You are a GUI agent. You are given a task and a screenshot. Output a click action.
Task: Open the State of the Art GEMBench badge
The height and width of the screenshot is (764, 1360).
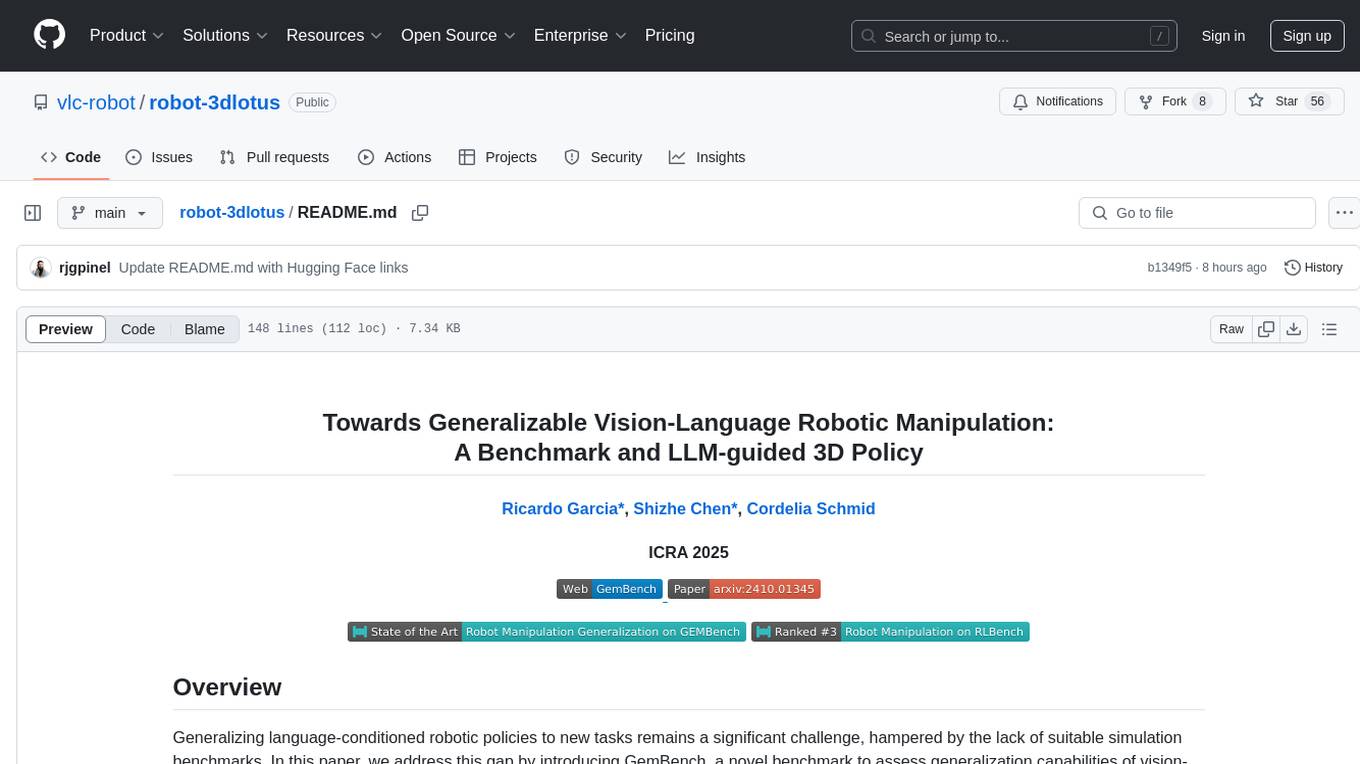[x=547, y=632]
